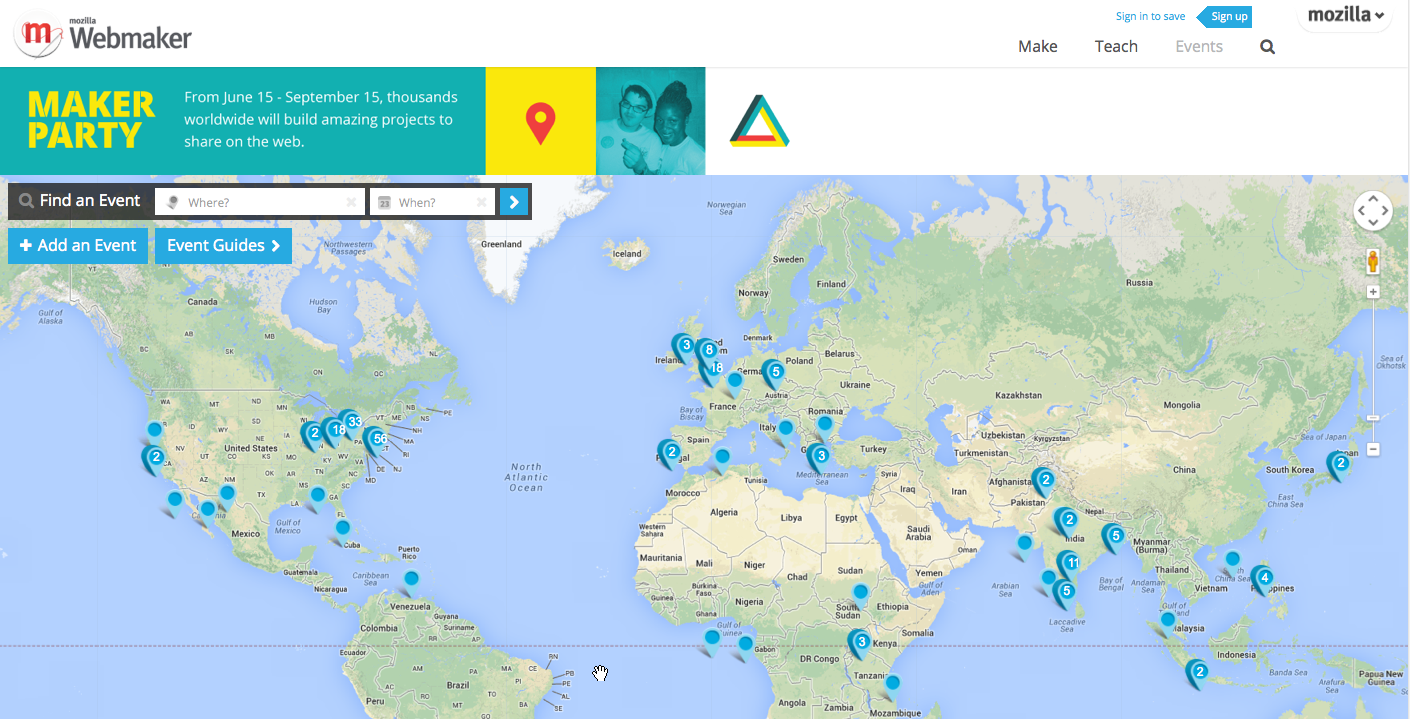Screen dimensions: 1410x719
Task: Expand the Event Guides button chevron
Action: point(275,246)
